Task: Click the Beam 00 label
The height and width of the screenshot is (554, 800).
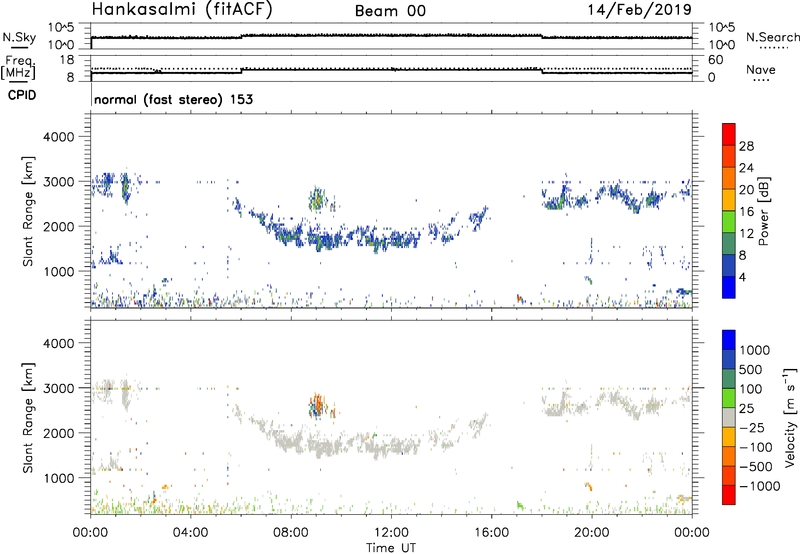Action: [x=390, y=11]
